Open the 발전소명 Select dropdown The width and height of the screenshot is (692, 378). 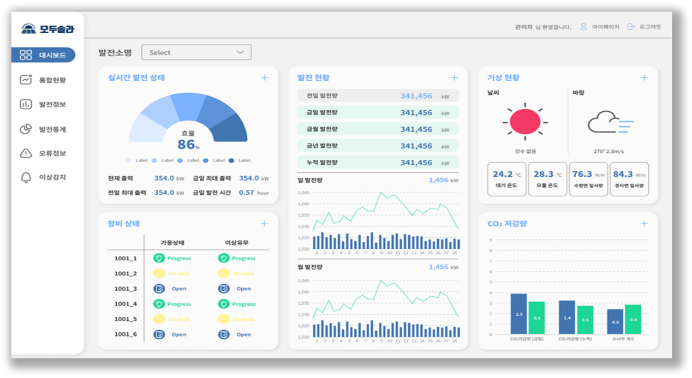click(196, 52)
